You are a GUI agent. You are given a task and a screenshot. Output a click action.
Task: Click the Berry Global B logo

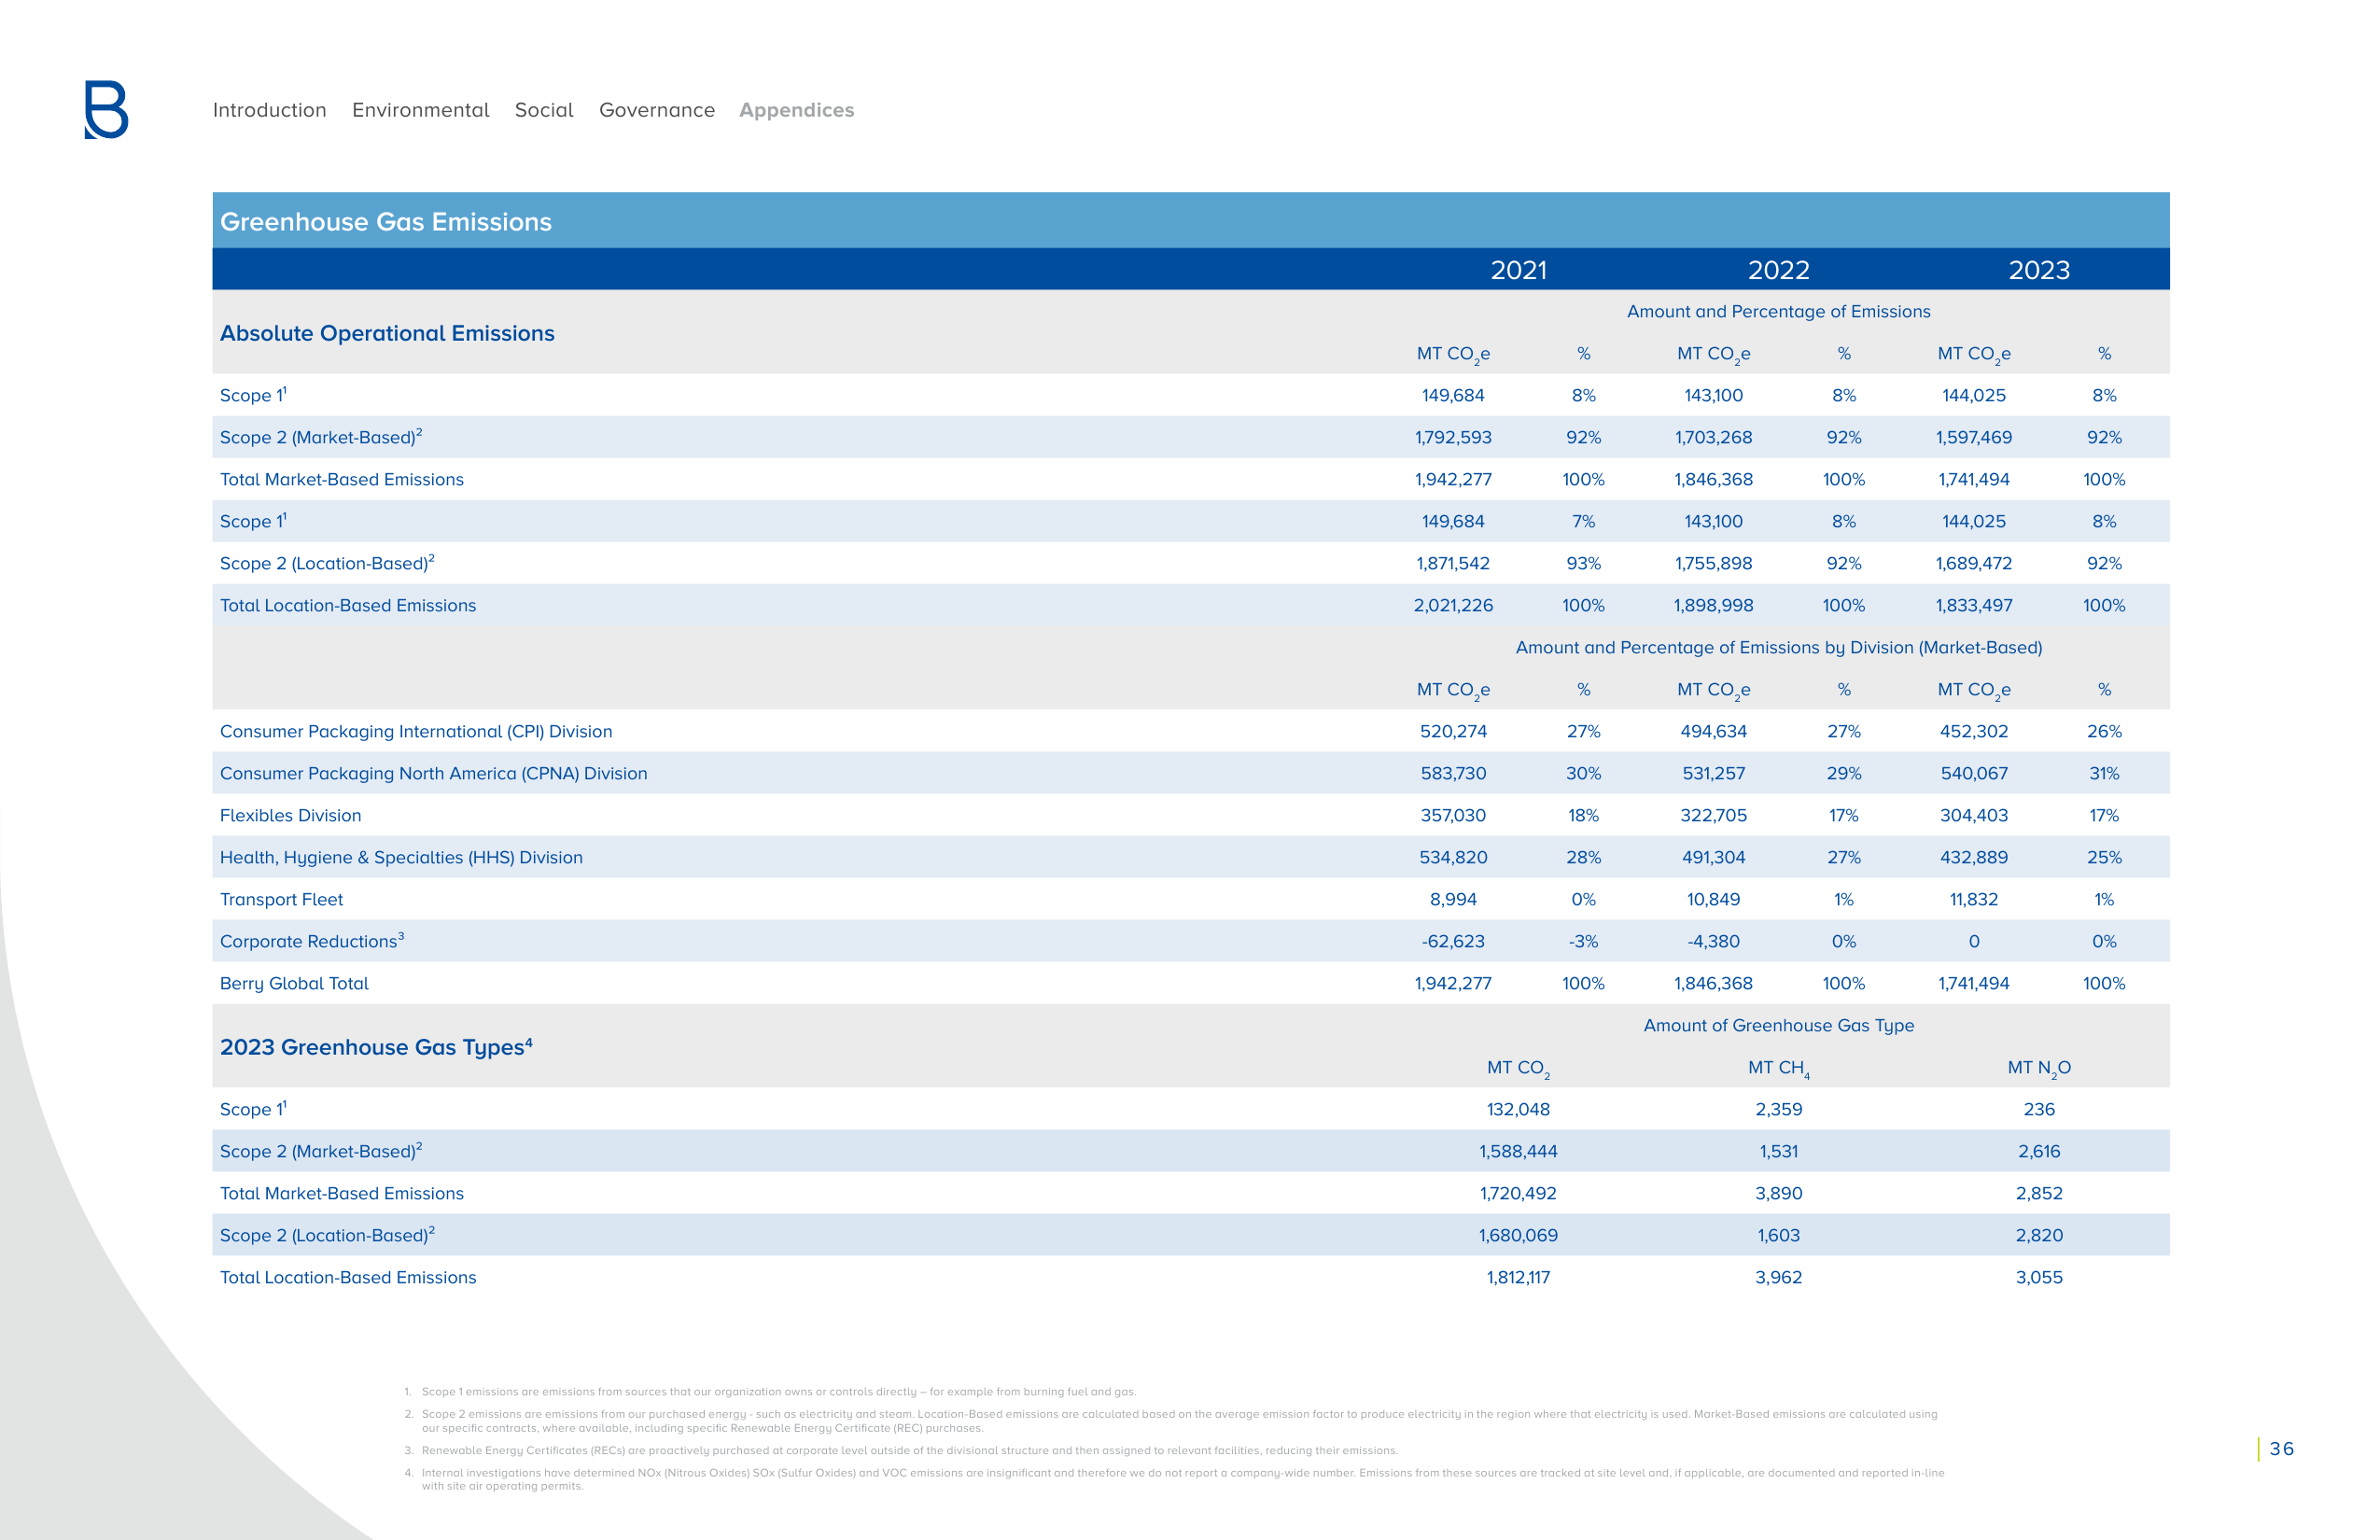106,109
